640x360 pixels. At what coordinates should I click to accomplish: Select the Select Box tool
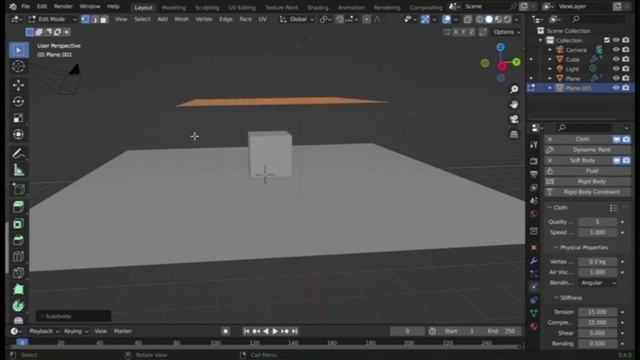click(x=18, y=50)
